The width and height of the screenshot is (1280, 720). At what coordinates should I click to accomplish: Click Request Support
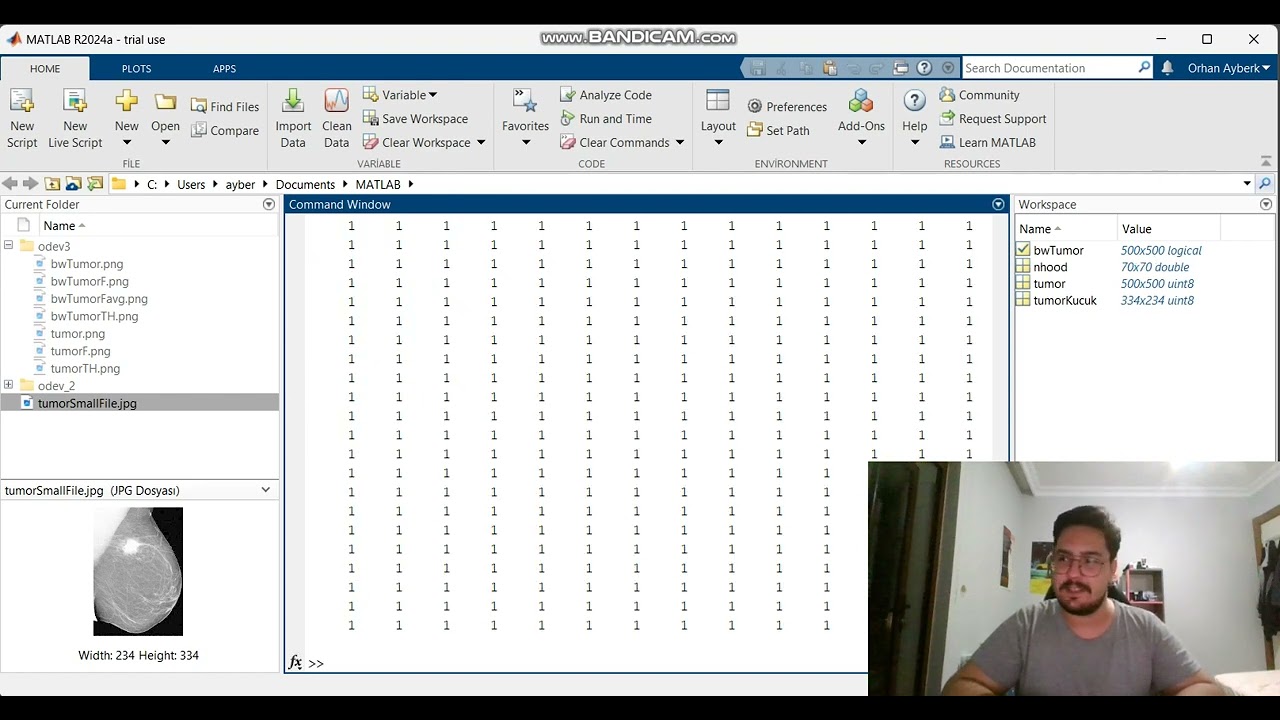pyautogui.click(x=993, y=118)
